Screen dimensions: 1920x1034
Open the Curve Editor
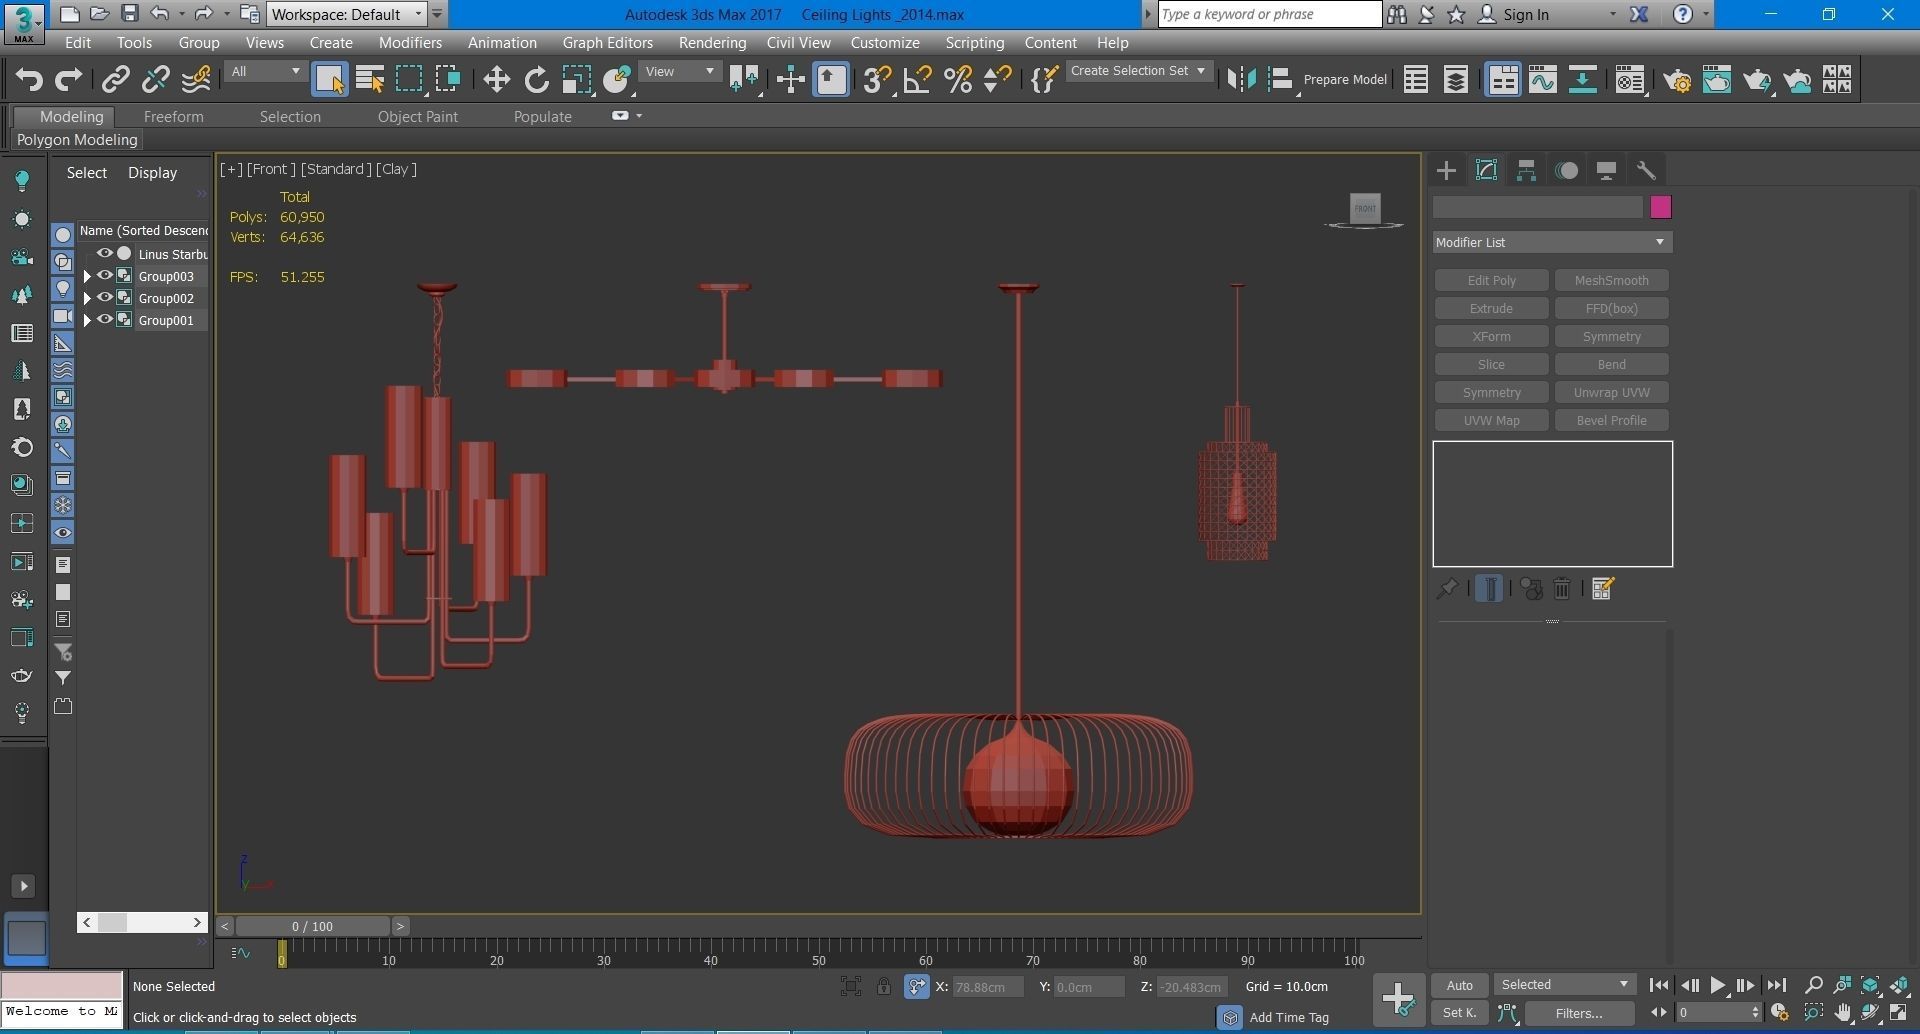pos(1542,80)
